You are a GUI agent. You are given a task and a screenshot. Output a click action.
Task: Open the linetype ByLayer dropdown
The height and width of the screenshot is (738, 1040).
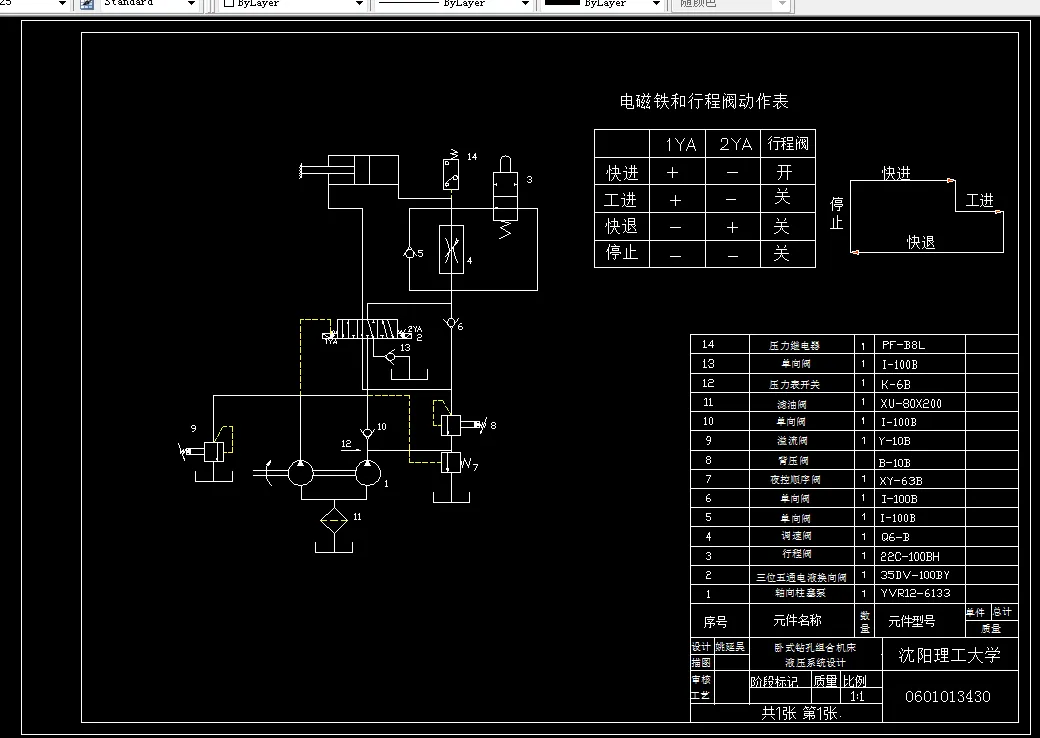525,4
